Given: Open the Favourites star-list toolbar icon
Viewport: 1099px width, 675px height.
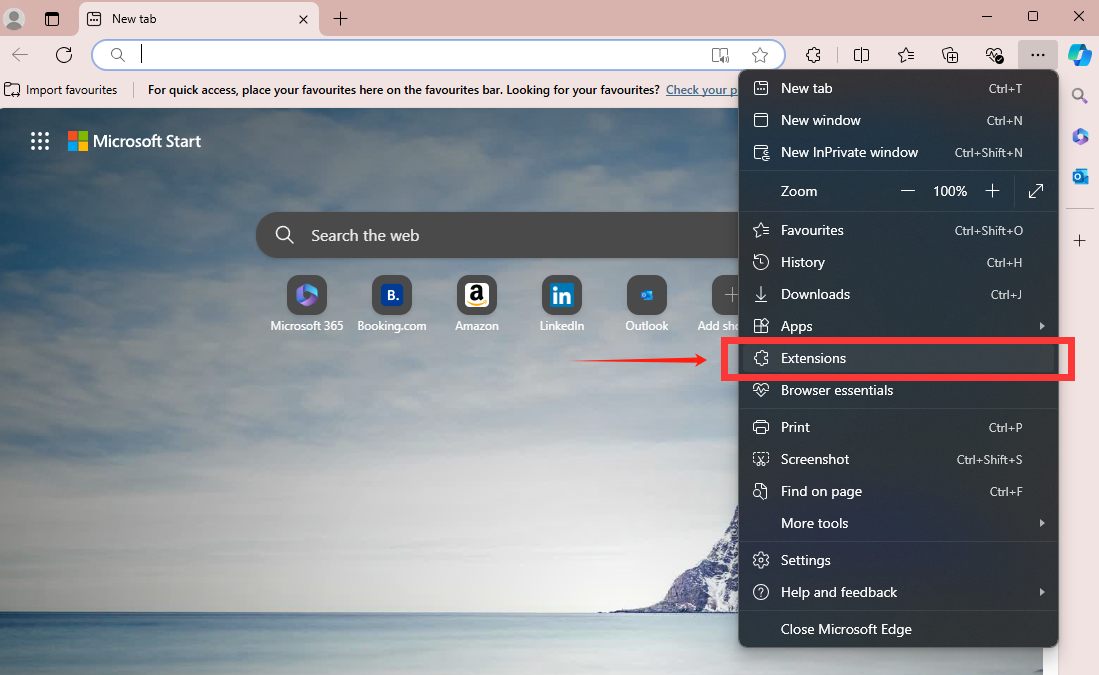Looking at the screenshot, I should pos(906,55).
